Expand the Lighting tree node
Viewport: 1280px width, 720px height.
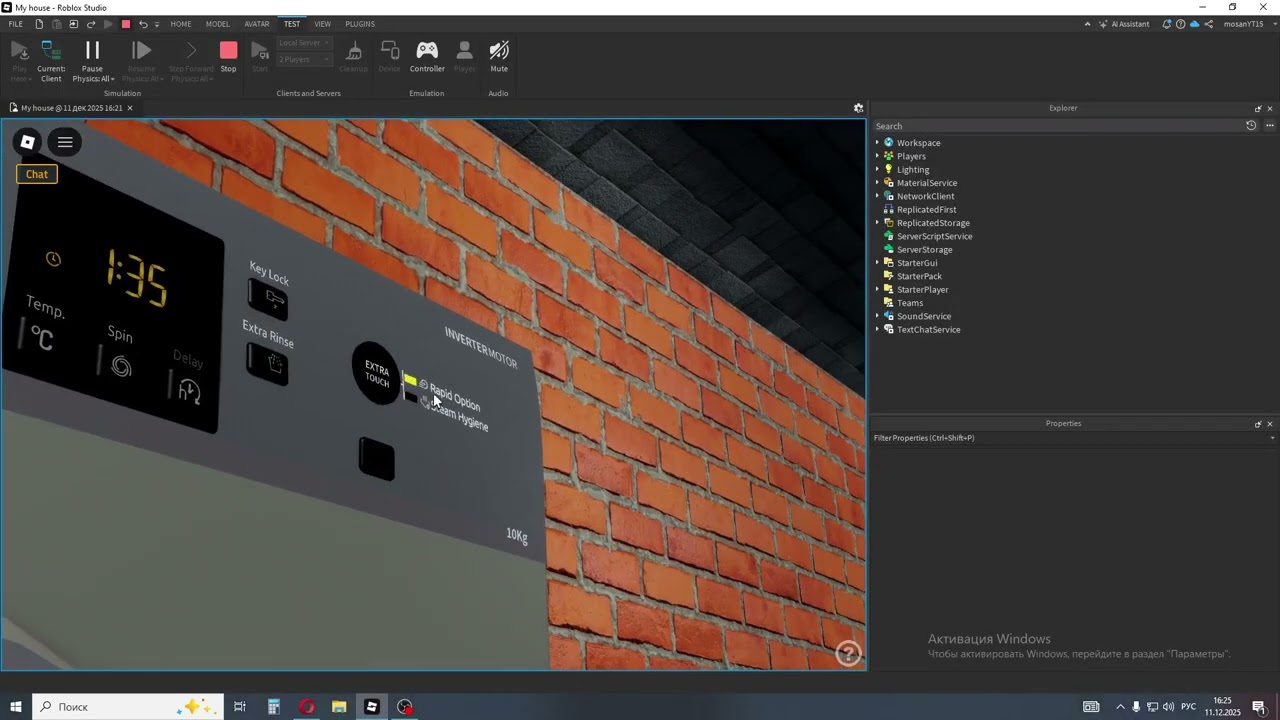pos(877,170)
